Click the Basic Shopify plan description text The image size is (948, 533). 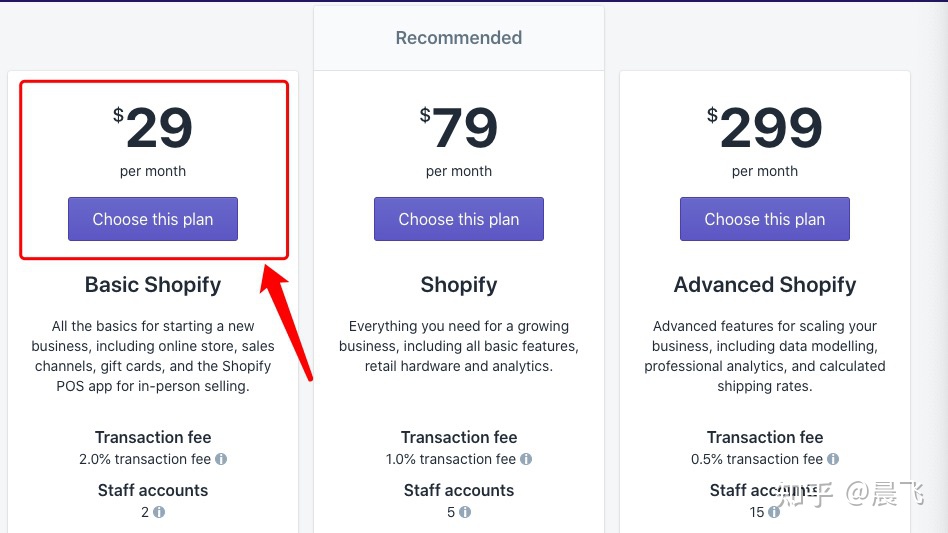[x=153, y=356]
